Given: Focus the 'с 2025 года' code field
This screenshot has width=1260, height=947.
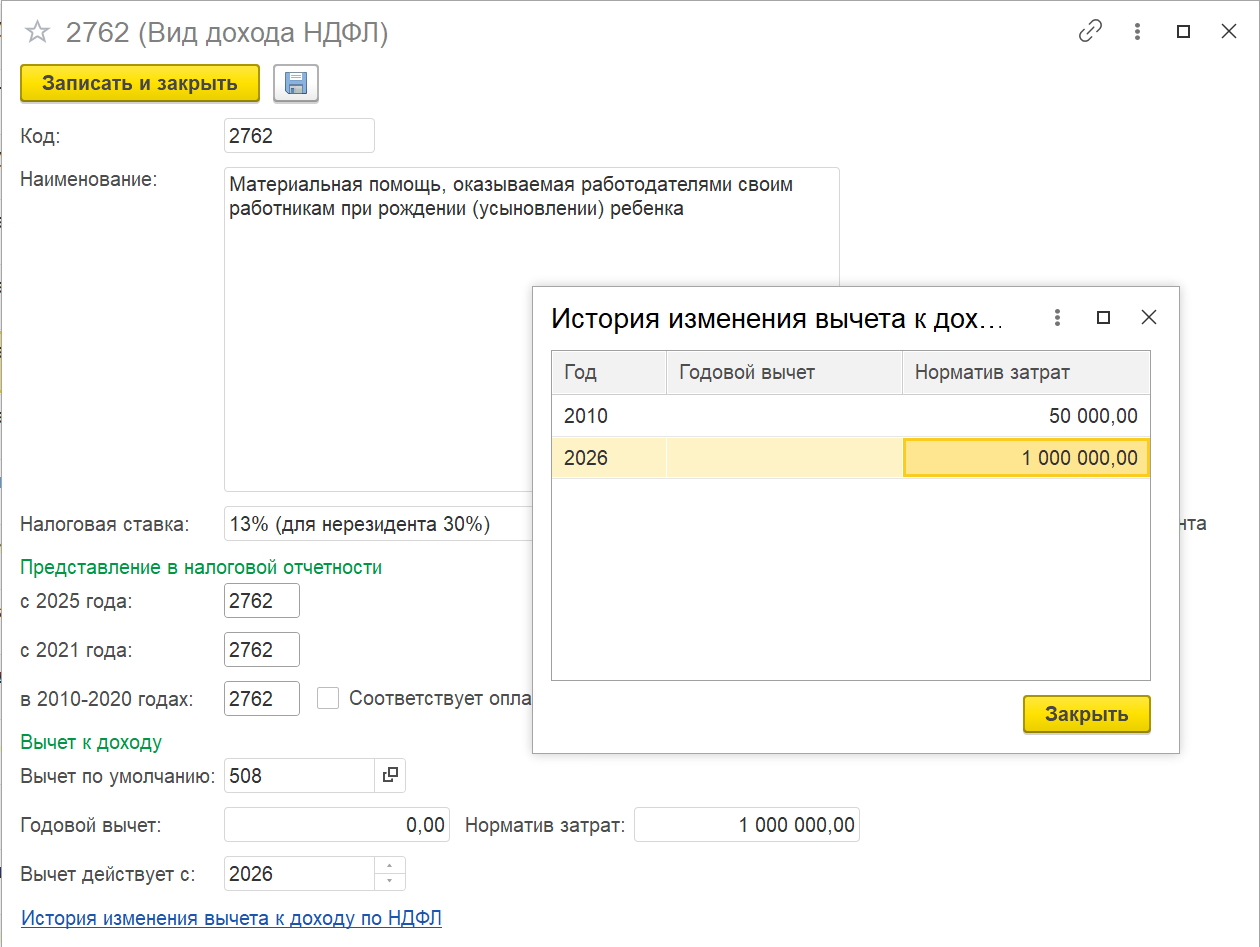Looking at the screenshot, I should (x=262, y=601).
